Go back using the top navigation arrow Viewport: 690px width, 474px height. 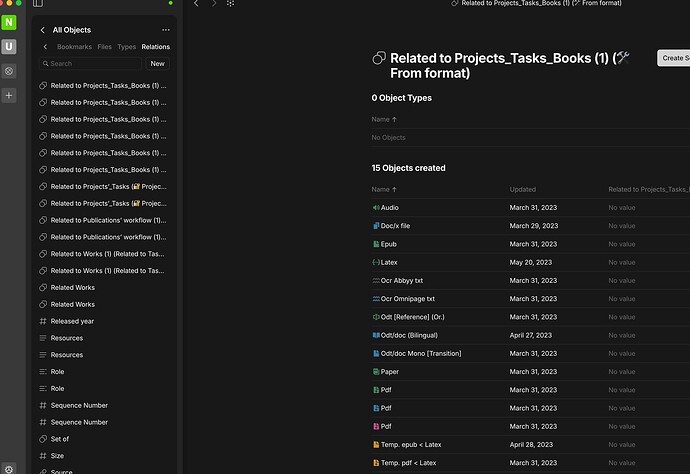click(196, 4)
